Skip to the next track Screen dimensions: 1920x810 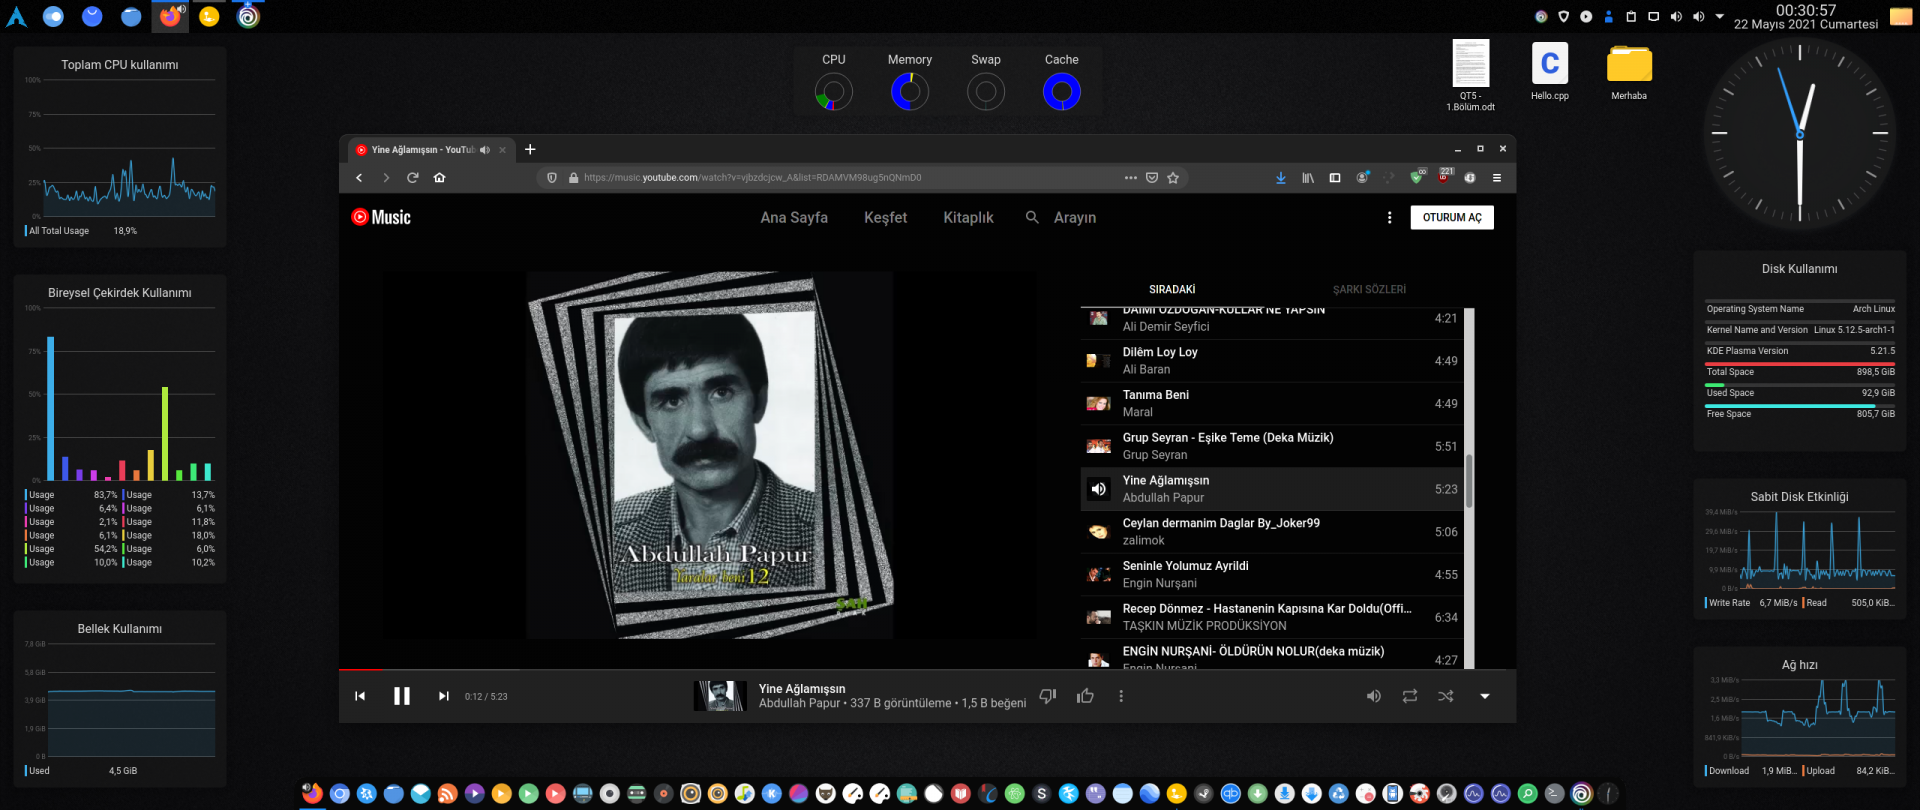click(x=443, y=696)
